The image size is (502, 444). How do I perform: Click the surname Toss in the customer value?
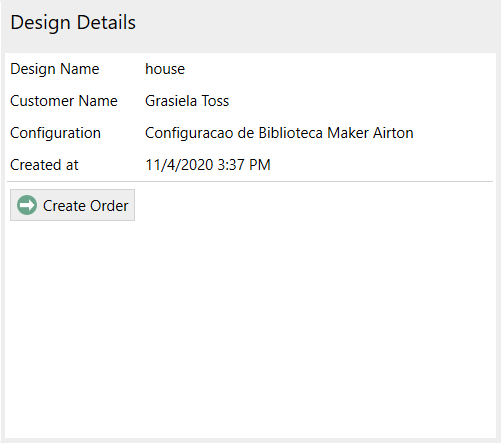click(x=215, y=101)
